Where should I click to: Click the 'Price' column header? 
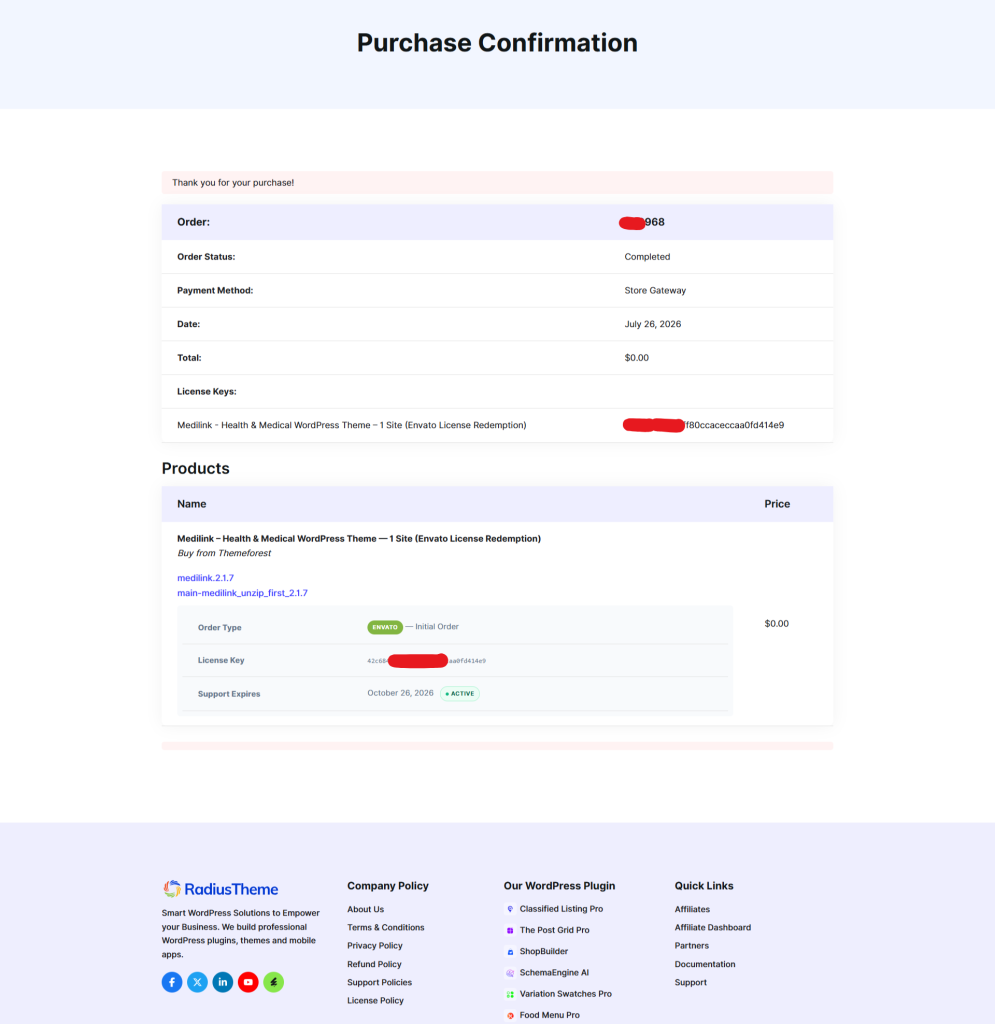(x=777, y=504)
